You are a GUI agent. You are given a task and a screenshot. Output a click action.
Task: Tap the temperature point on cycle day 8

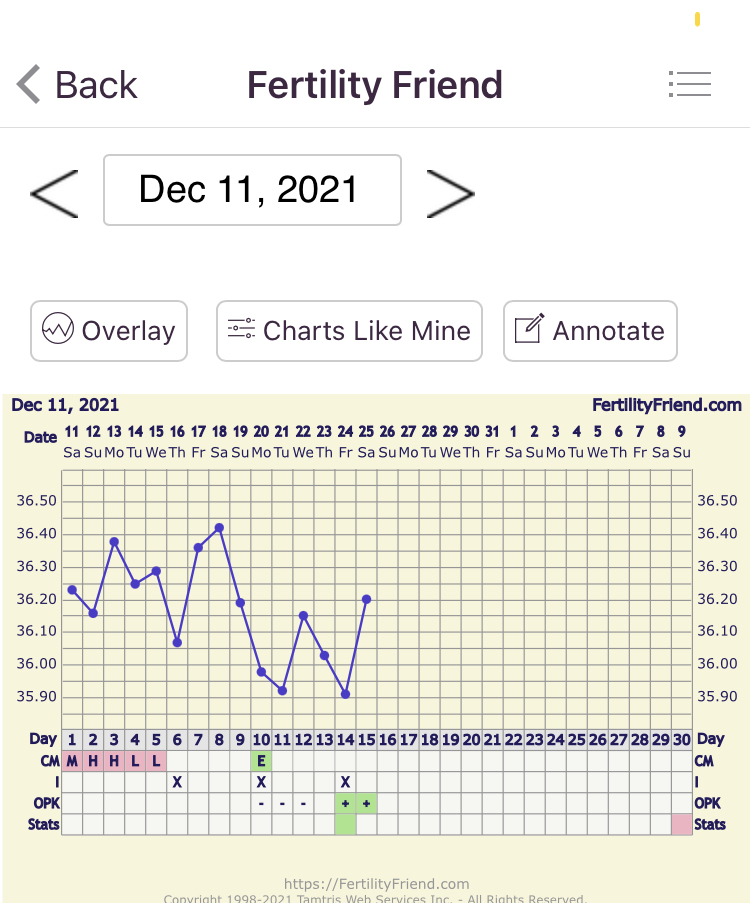click(x=219, y=527)
